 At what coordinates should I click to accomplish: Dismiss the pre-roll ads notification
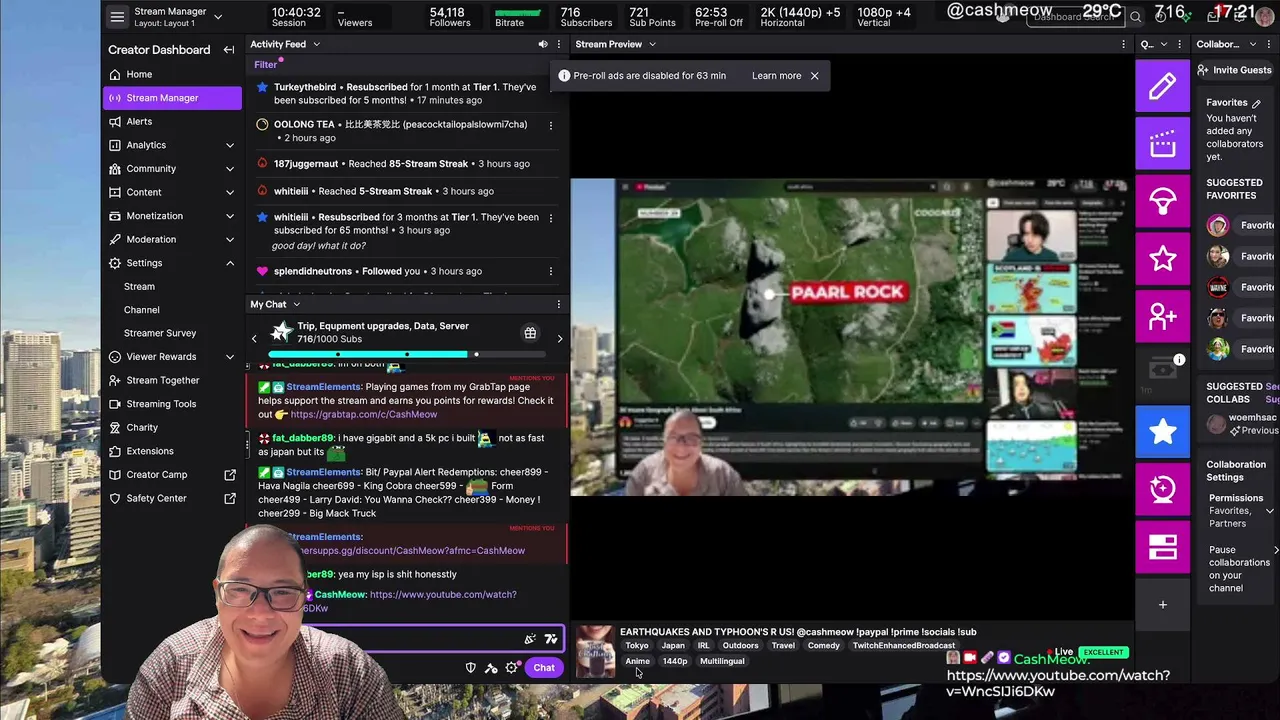point(814,76)
